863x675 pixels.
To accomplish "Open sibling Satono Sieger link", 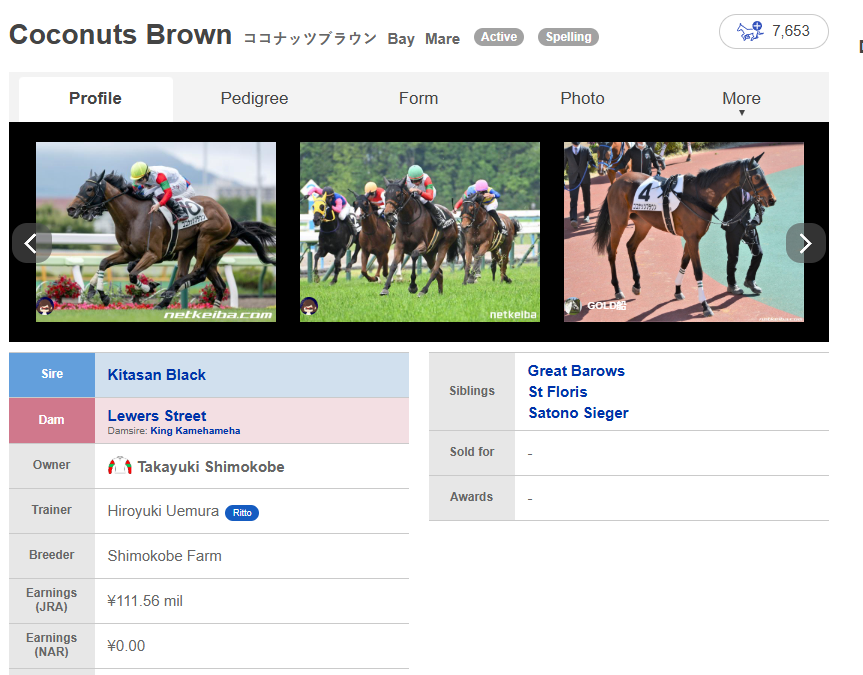I will pyautogui.click(x=578, y=413).
